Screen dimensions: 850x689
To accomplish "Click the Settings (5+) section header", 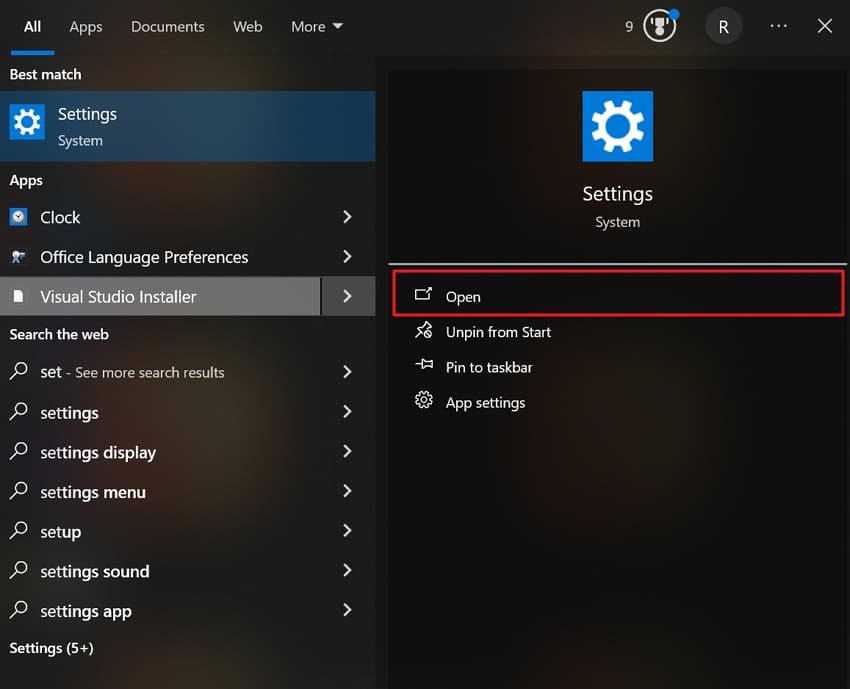I will point(51,648).
